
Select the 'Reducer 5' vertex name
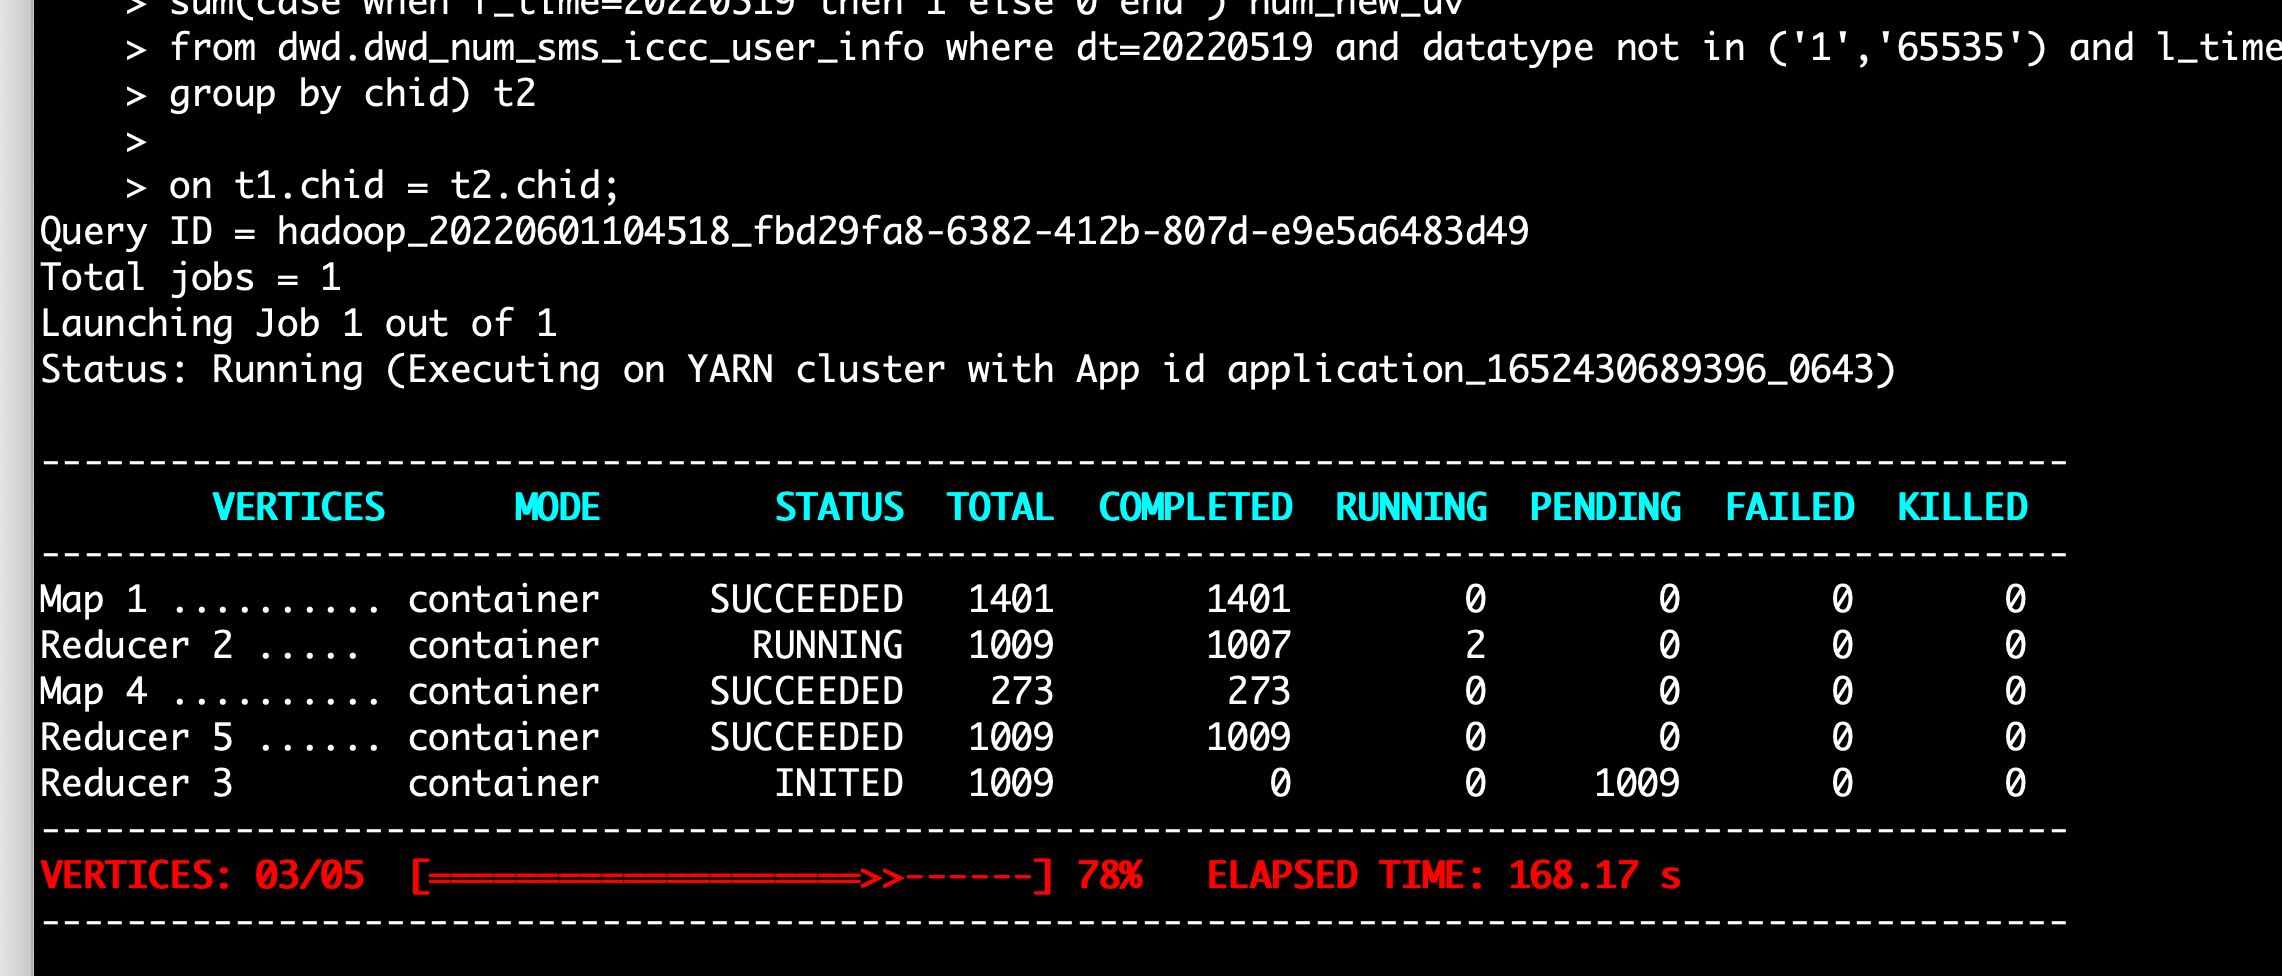pyautogui.click(x=137, y=737)
